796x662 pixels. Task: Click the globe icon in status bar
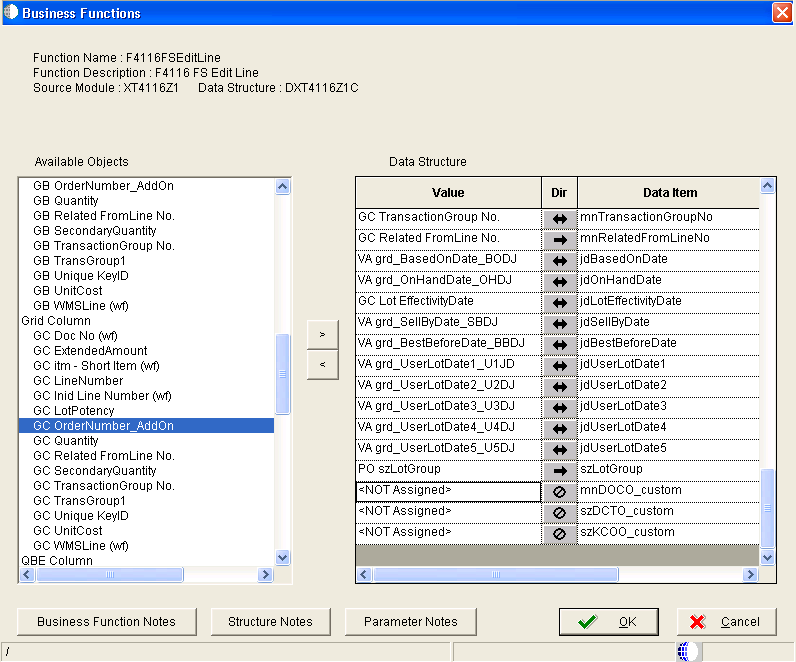(x=688, y=651)
